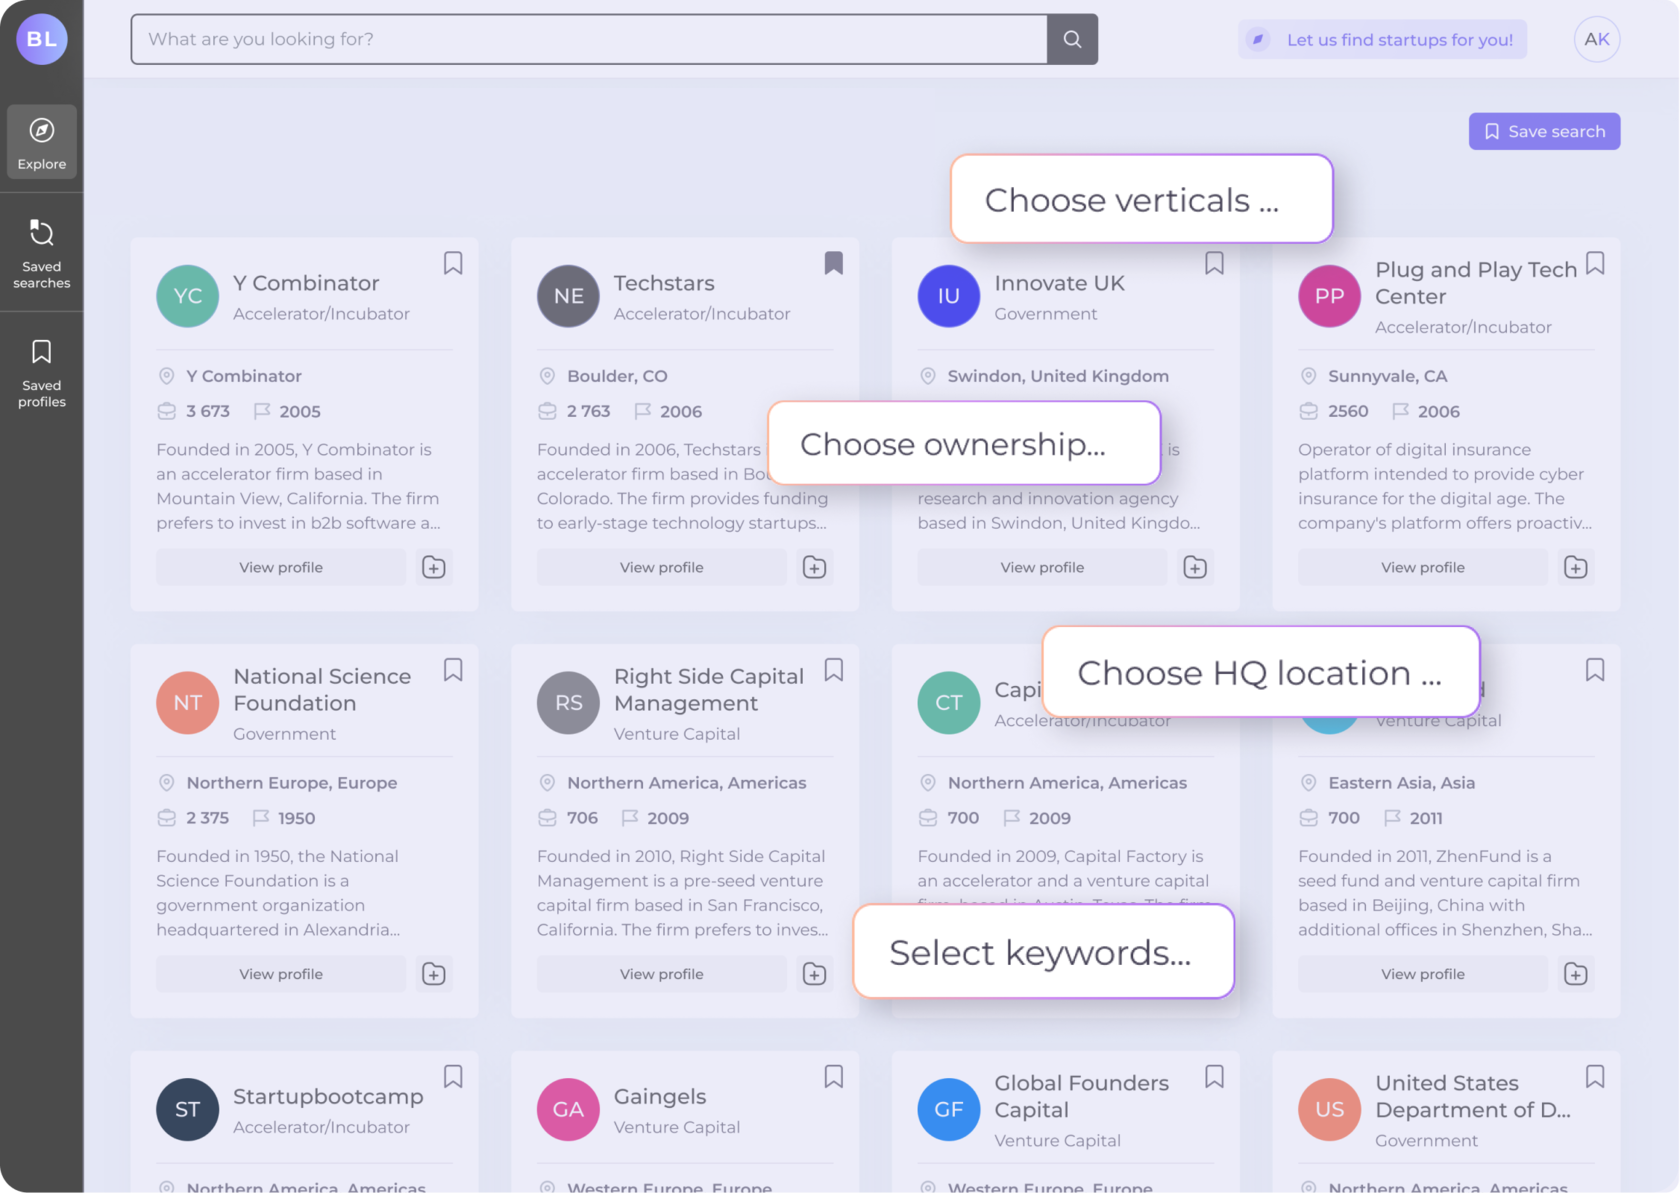
Task: Bookmark the Plug and Play Tech Center card
Action: 1595,263
